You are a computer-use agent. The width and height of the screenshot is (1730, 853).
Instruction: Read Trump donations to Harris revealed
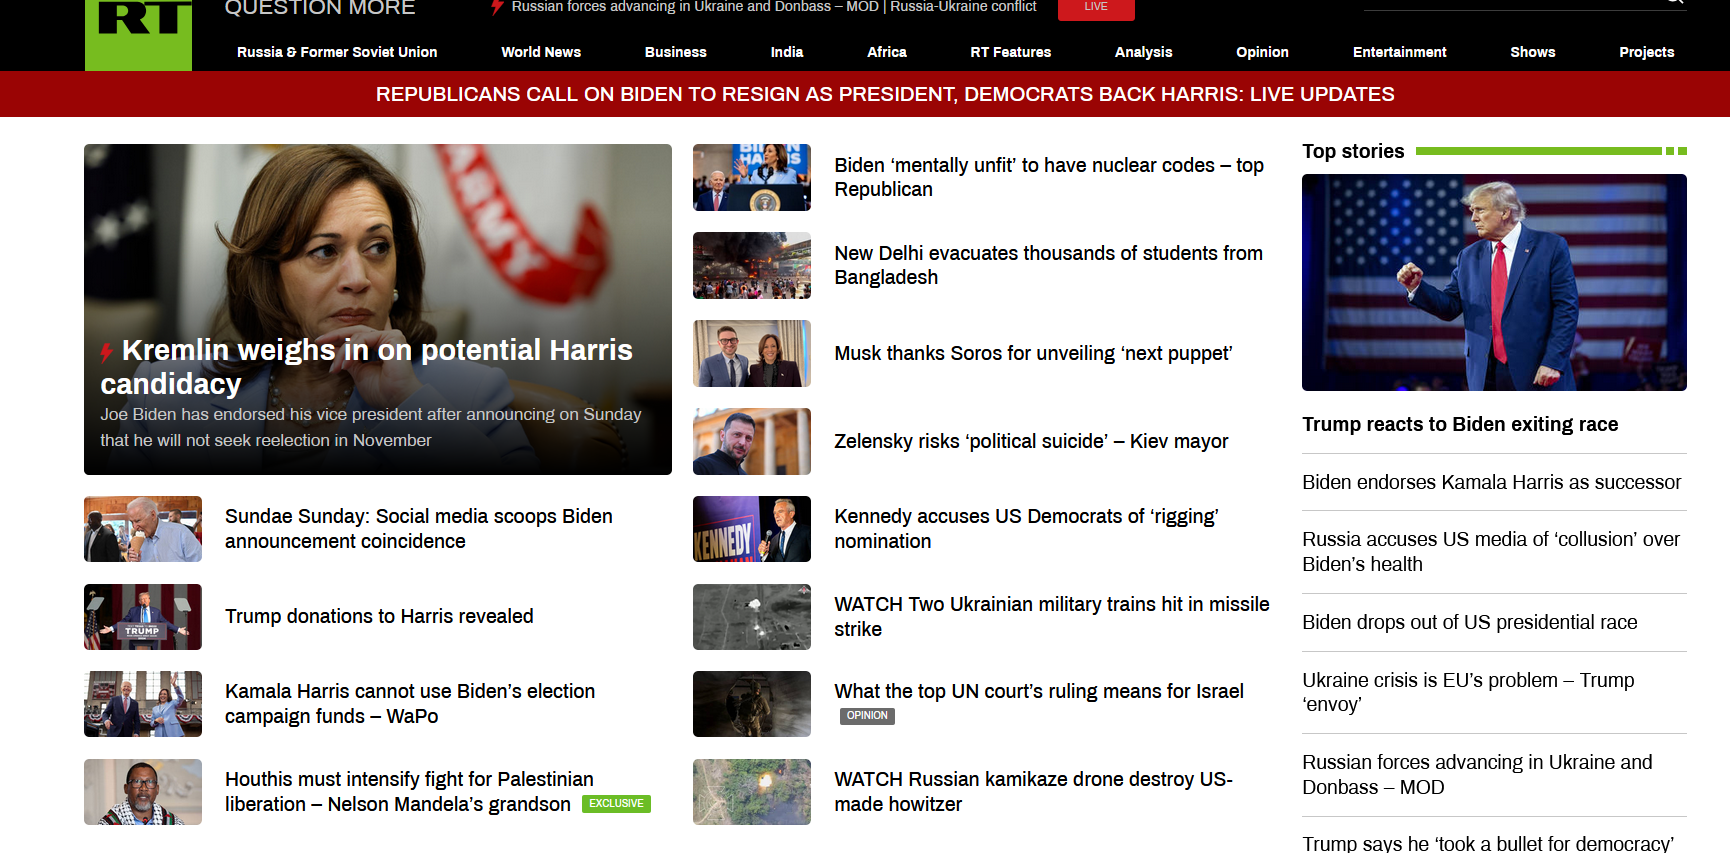pyautogui.click(x=379, y=616)
